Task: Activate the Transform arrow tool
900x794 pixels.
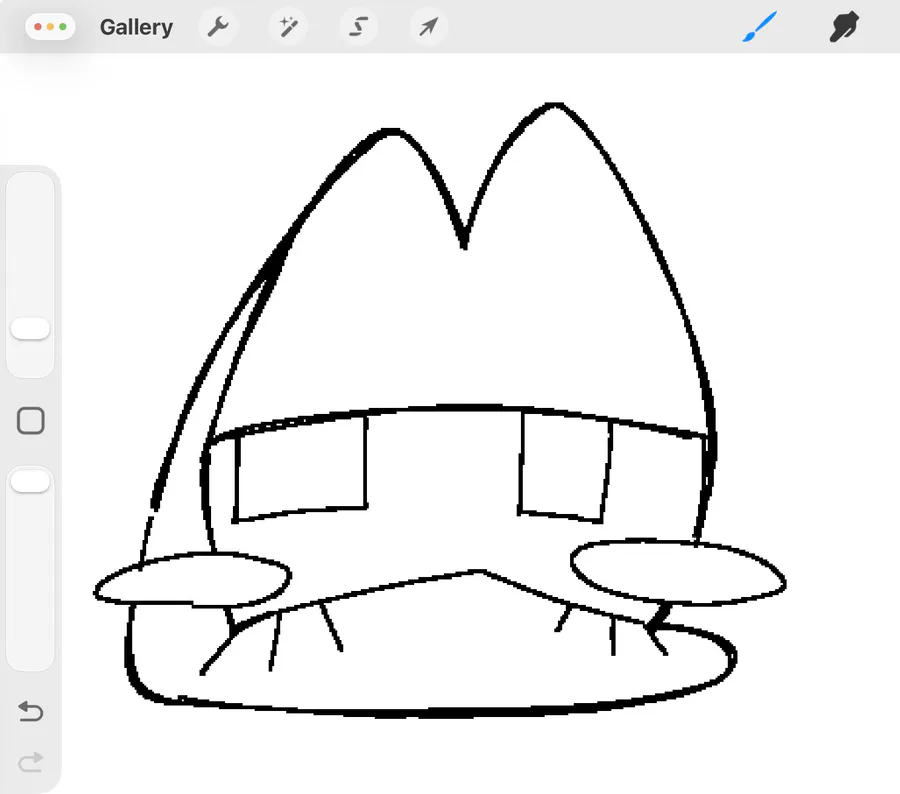Action: pyautogui.click(x=429, y=26)
